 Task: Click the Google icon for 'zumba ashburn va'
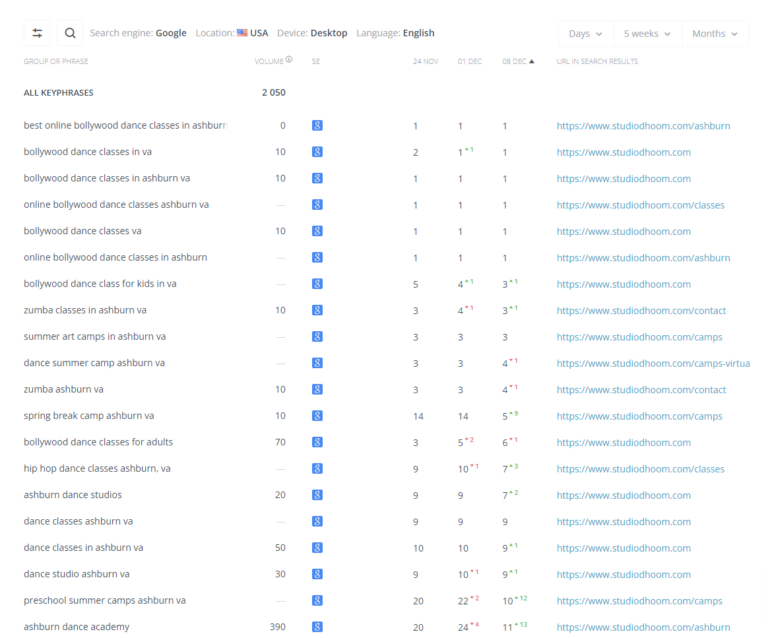tap(317, 389)
